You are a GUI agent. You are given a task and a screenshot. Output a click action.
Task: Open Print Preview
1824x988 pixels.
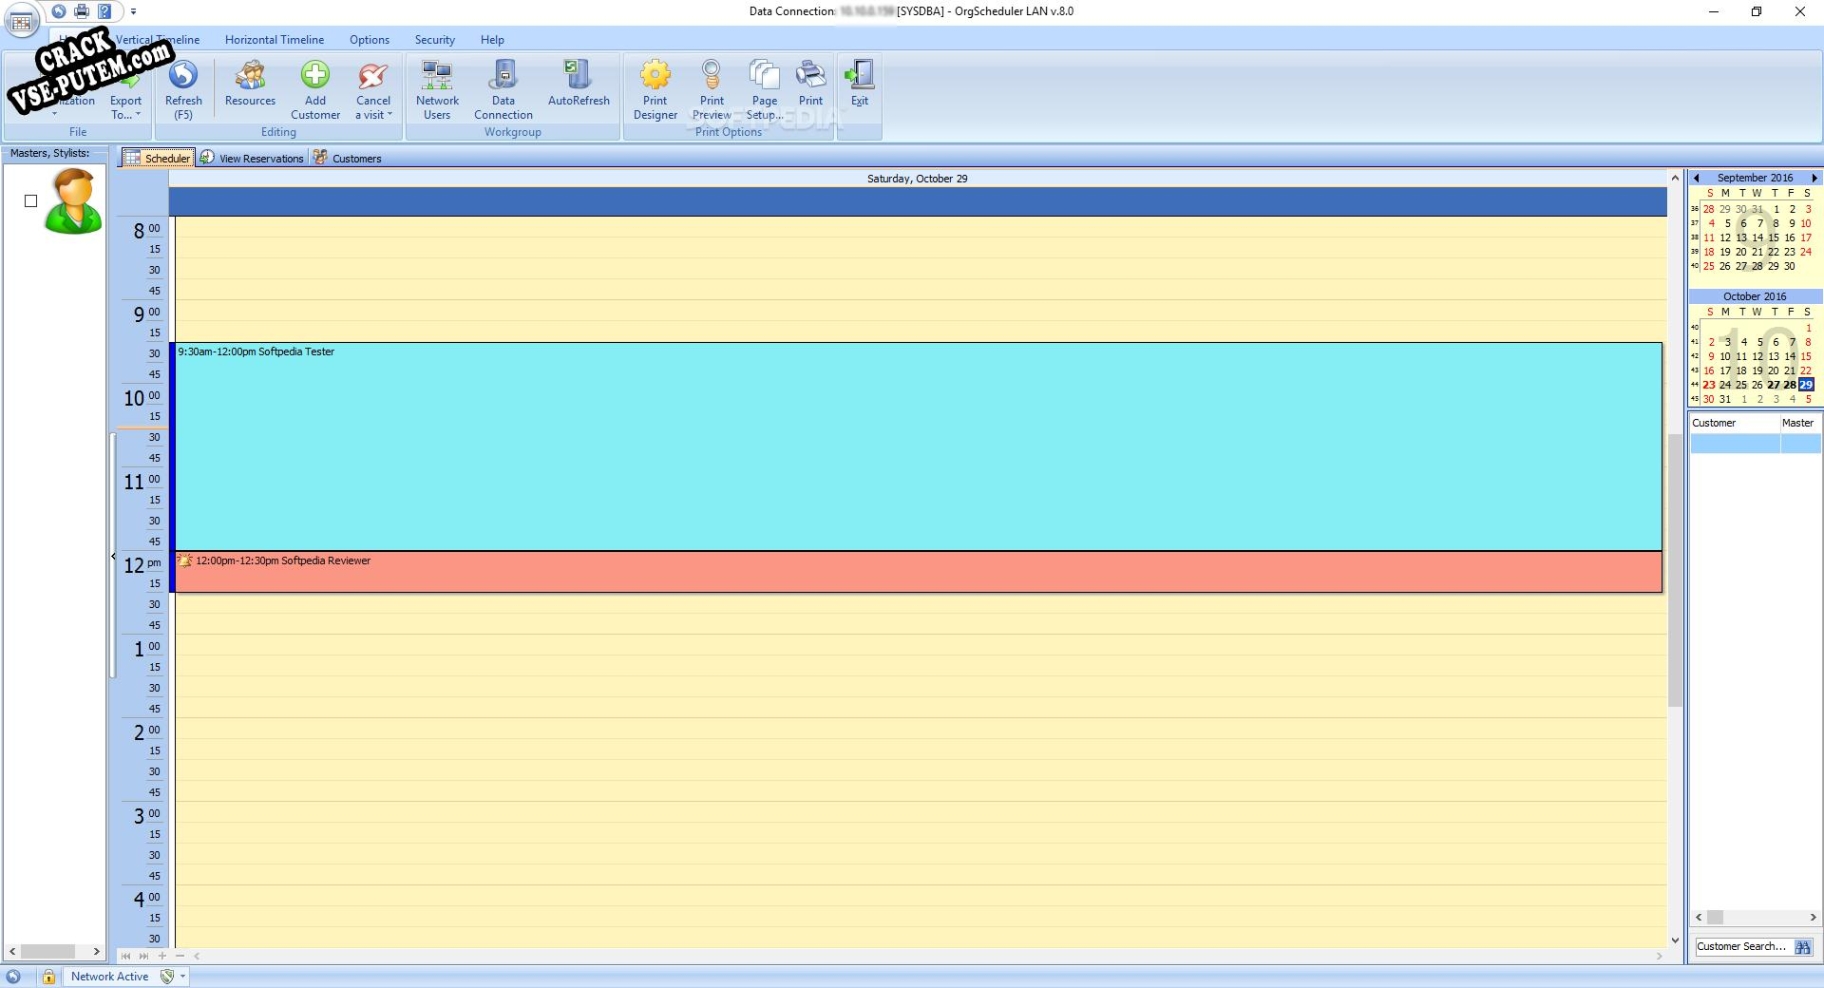711,89
